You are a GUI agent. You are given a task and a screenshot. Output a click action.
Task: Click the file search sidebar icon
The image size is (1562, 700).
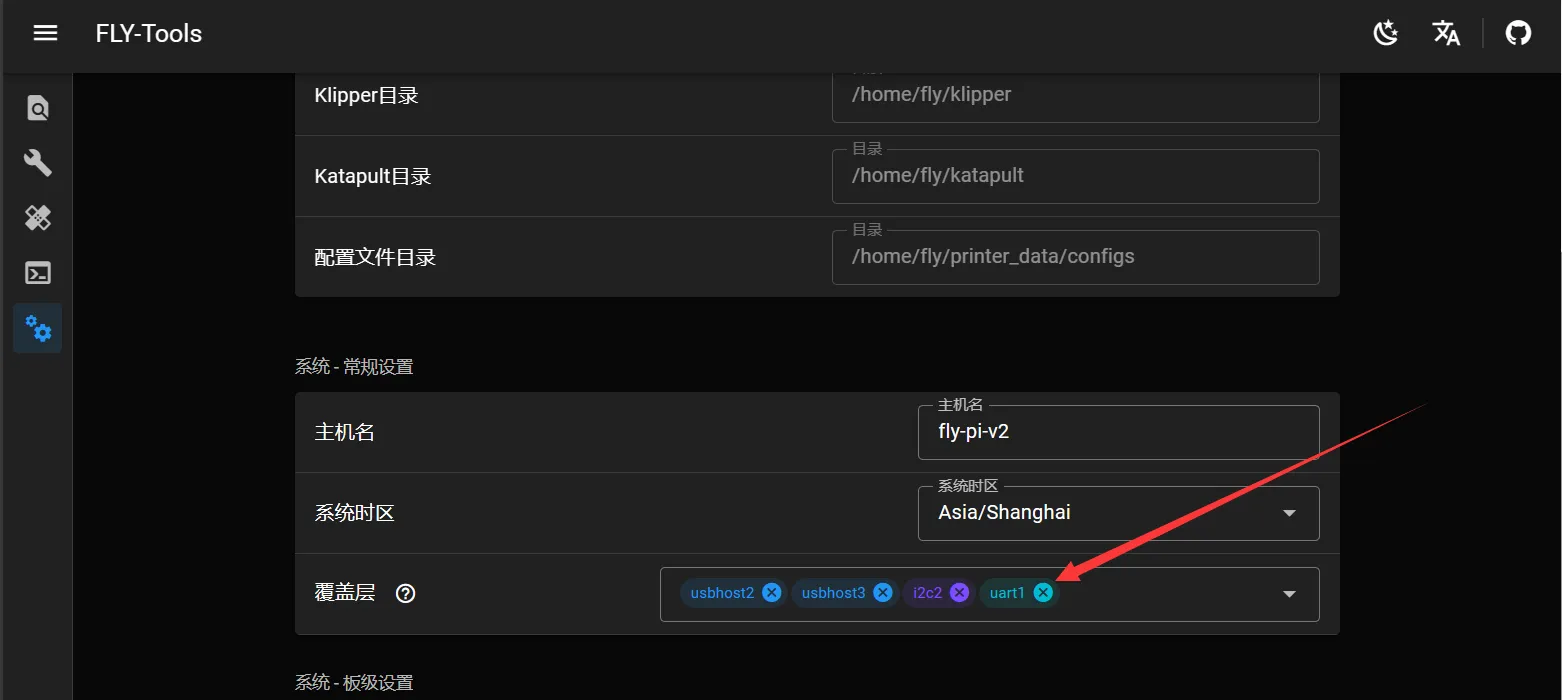(x=38, y=108)
